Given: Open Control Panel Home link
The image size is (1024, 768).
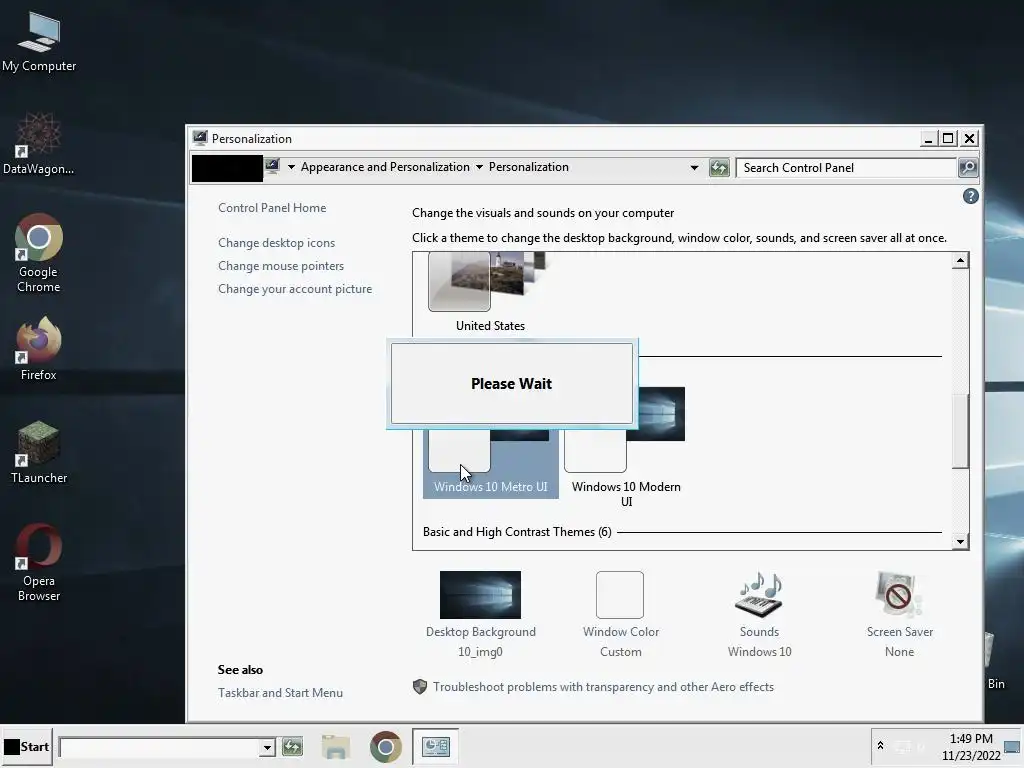Looking at the screenshot, I should tap(272, 208).
